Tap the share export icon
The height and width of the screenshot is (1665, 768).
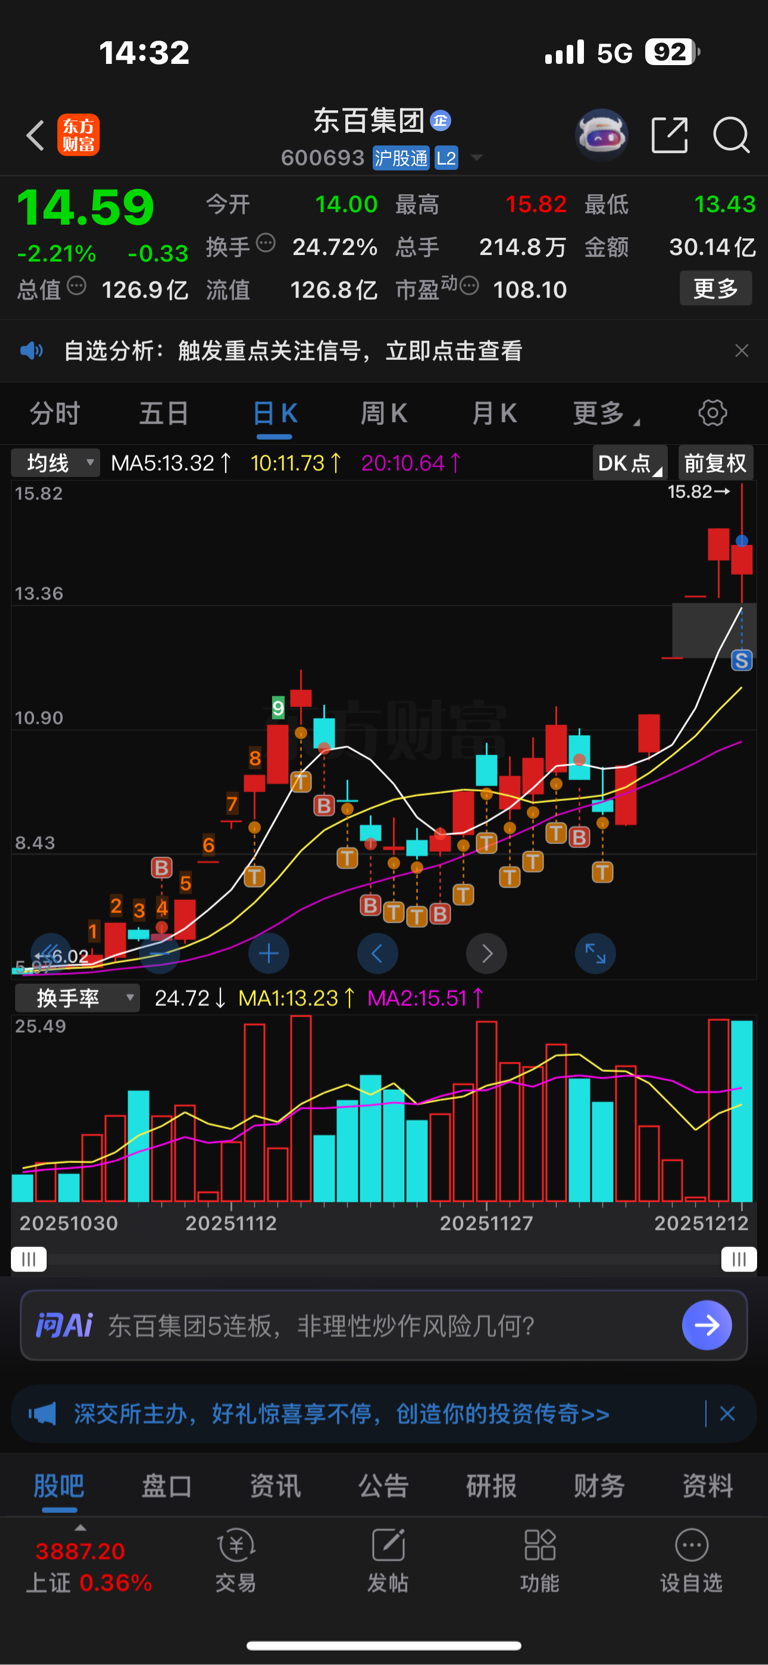[669, 135]
